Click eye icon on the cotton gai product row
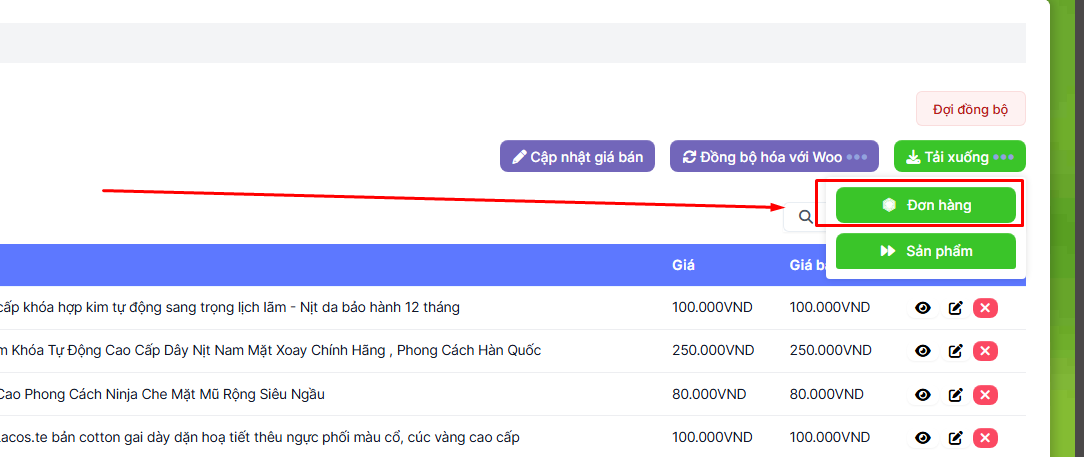1084x457 pixels. (x=923, y=437)
